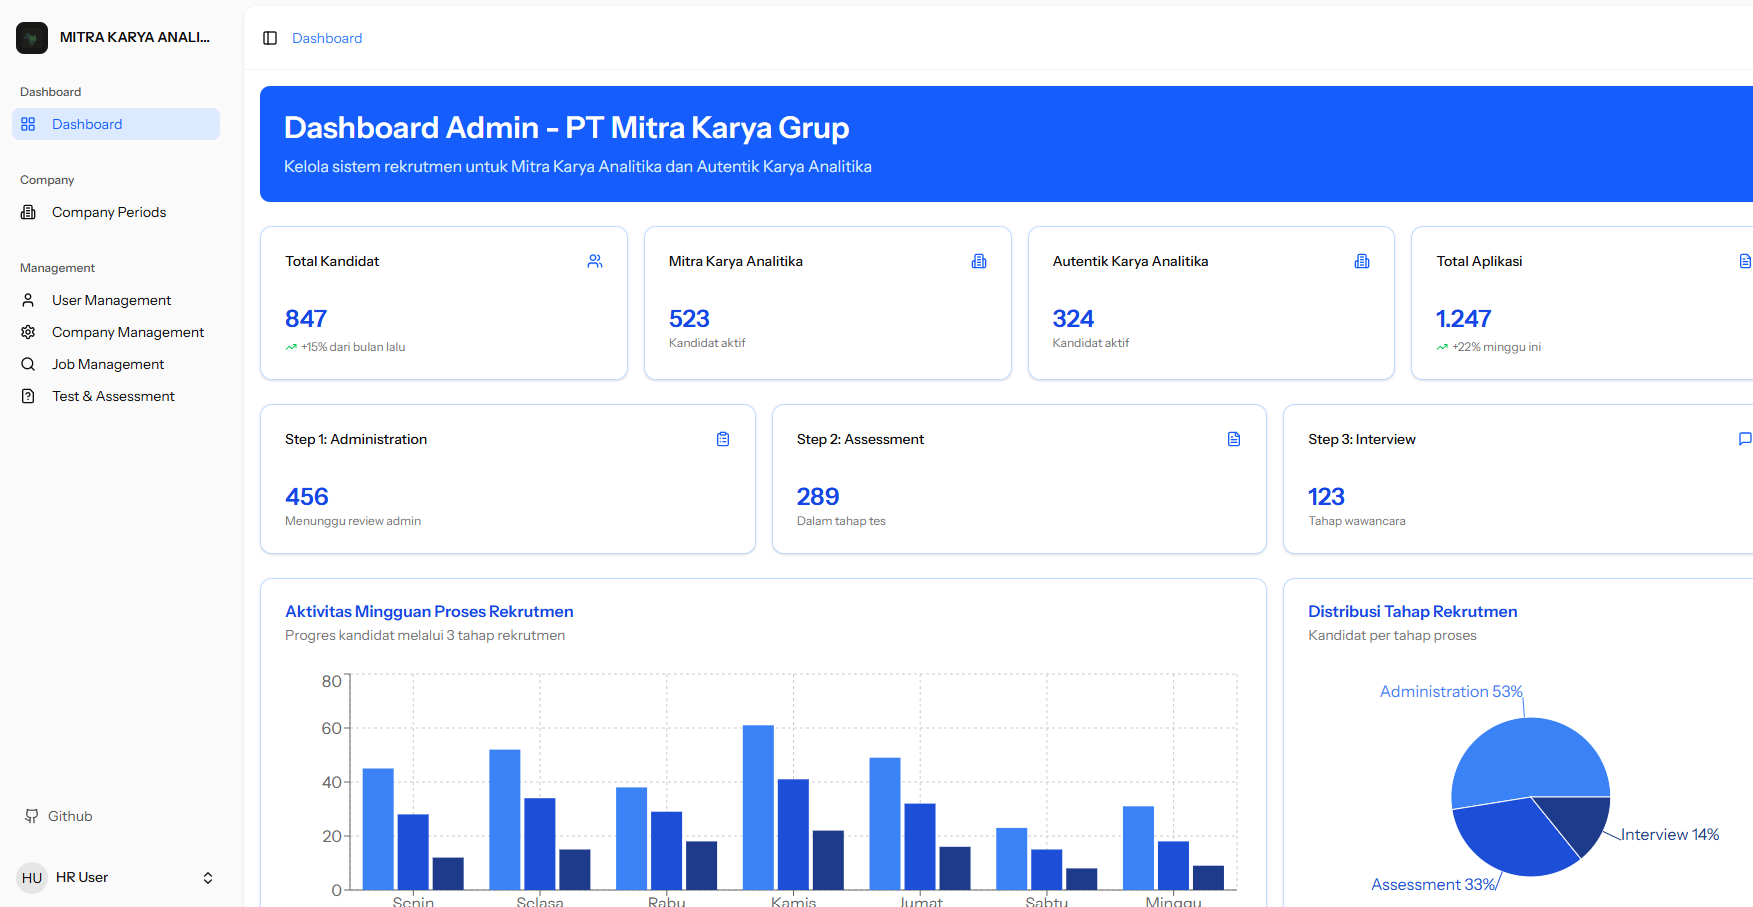Expand the HR User account menu chevron
The width and height of the screenshot is (1753, 907).
point(208,878)
